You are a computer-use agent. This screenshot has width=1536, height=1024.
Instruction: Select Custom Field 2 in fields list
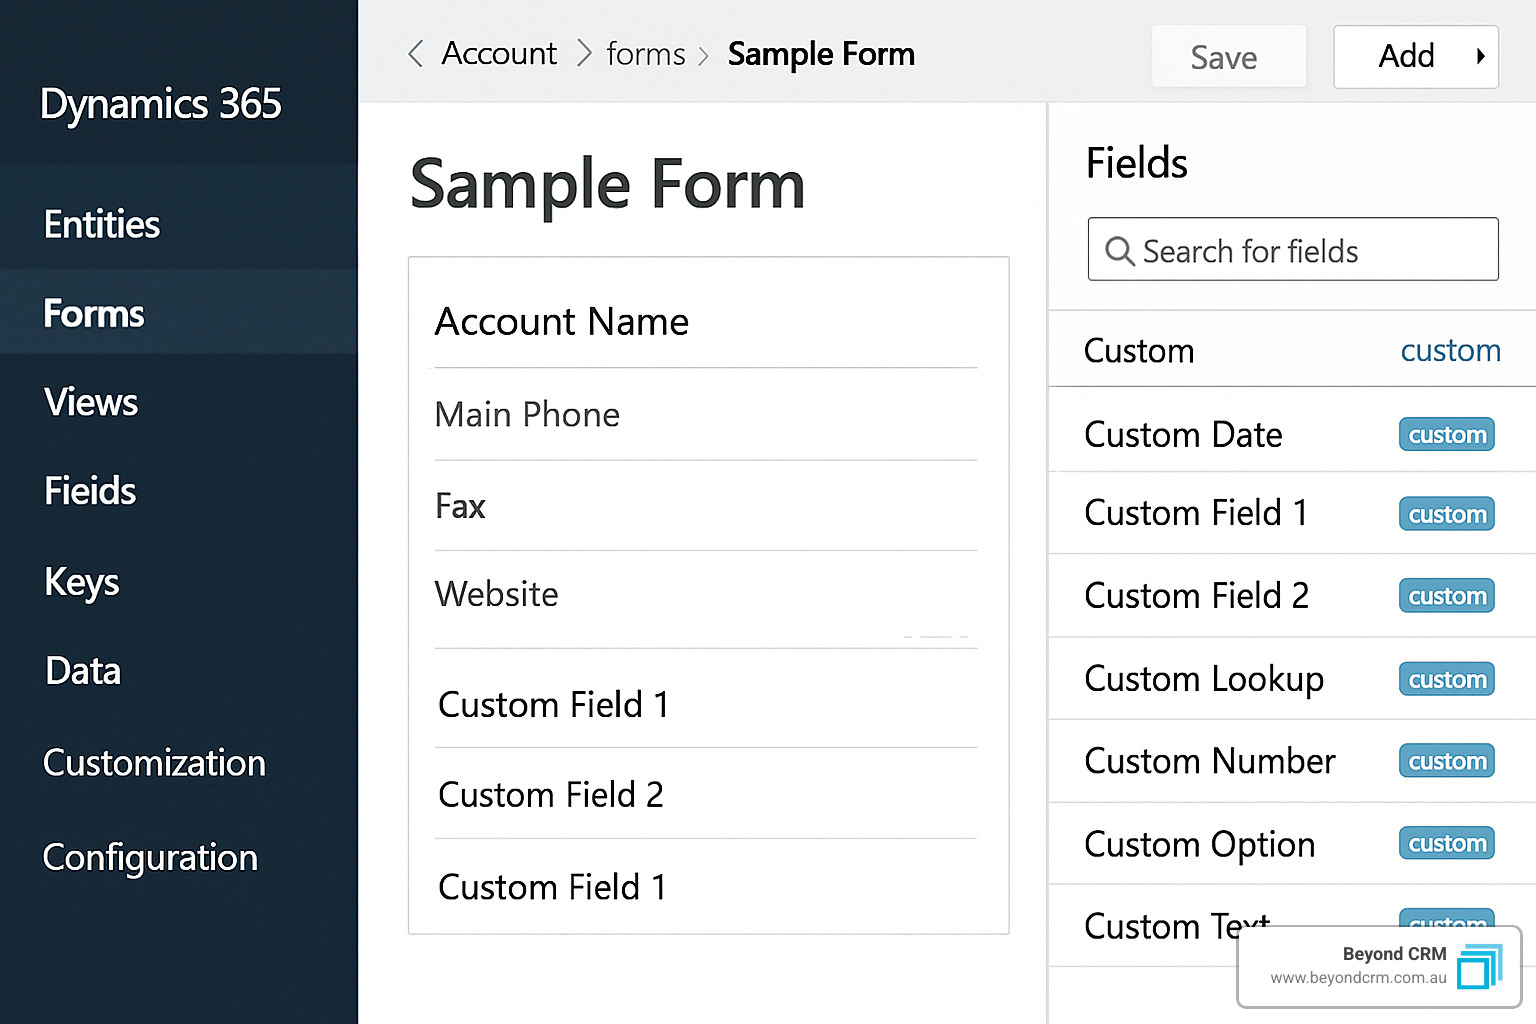pyautogui.click(x=1292, y=596)
